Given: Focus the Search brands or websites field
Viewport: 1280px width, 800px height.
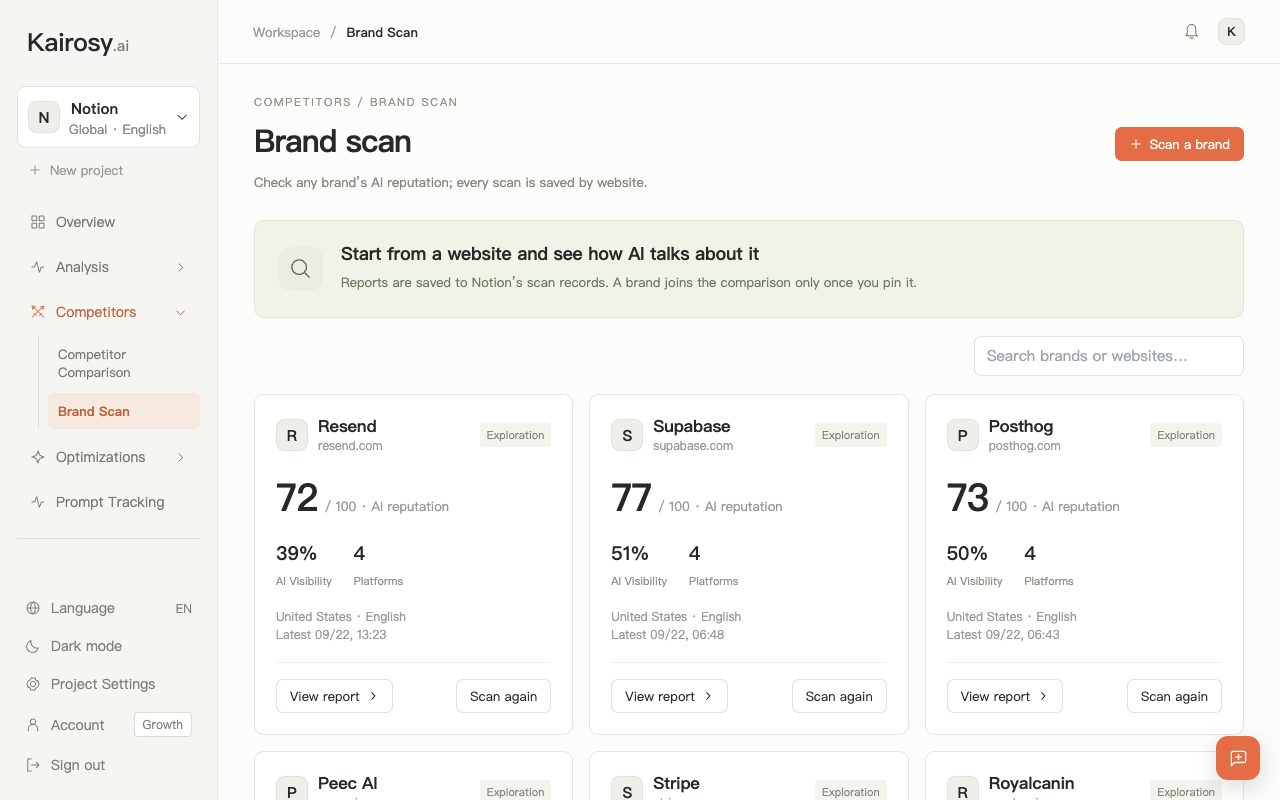Looking at the screenshot, I should (1108, 356).
